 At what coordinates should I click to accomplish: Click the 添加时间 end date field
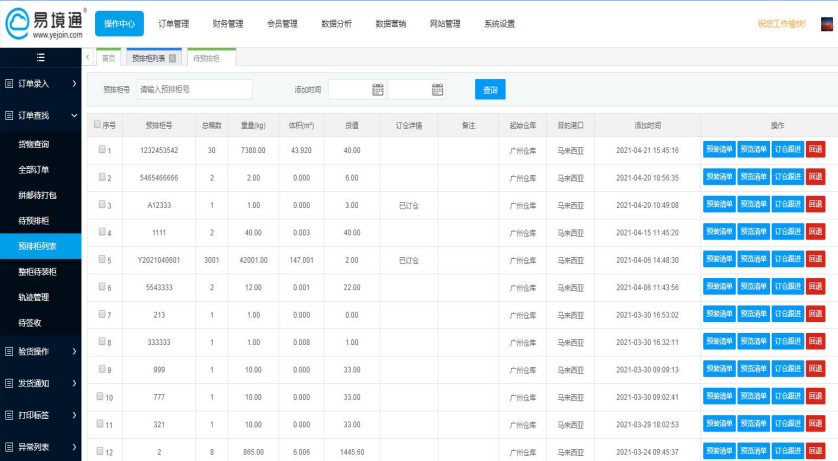point(416,90)
